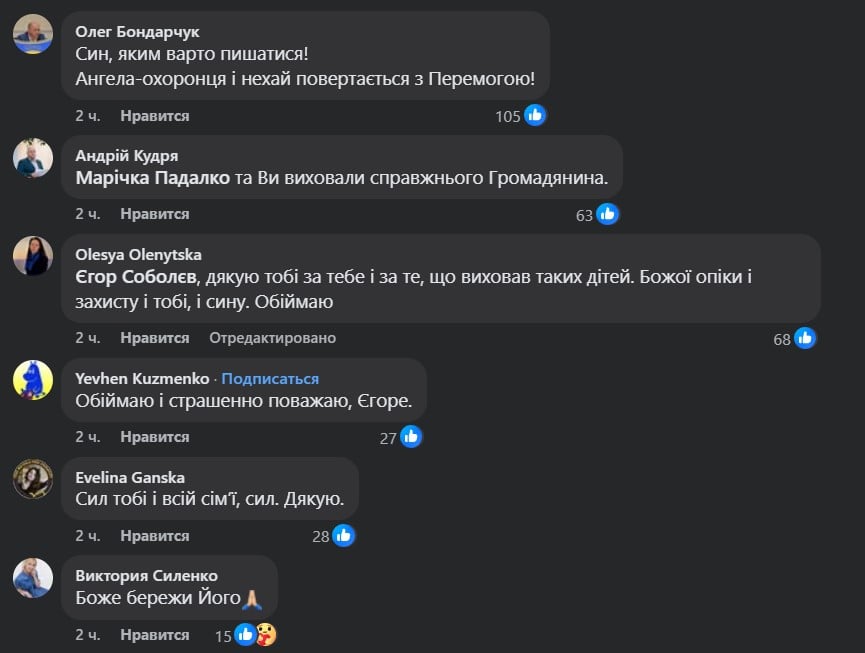
Task: Click Нравится under Viktoria Silenko's comment
Action: coord(156,634)
